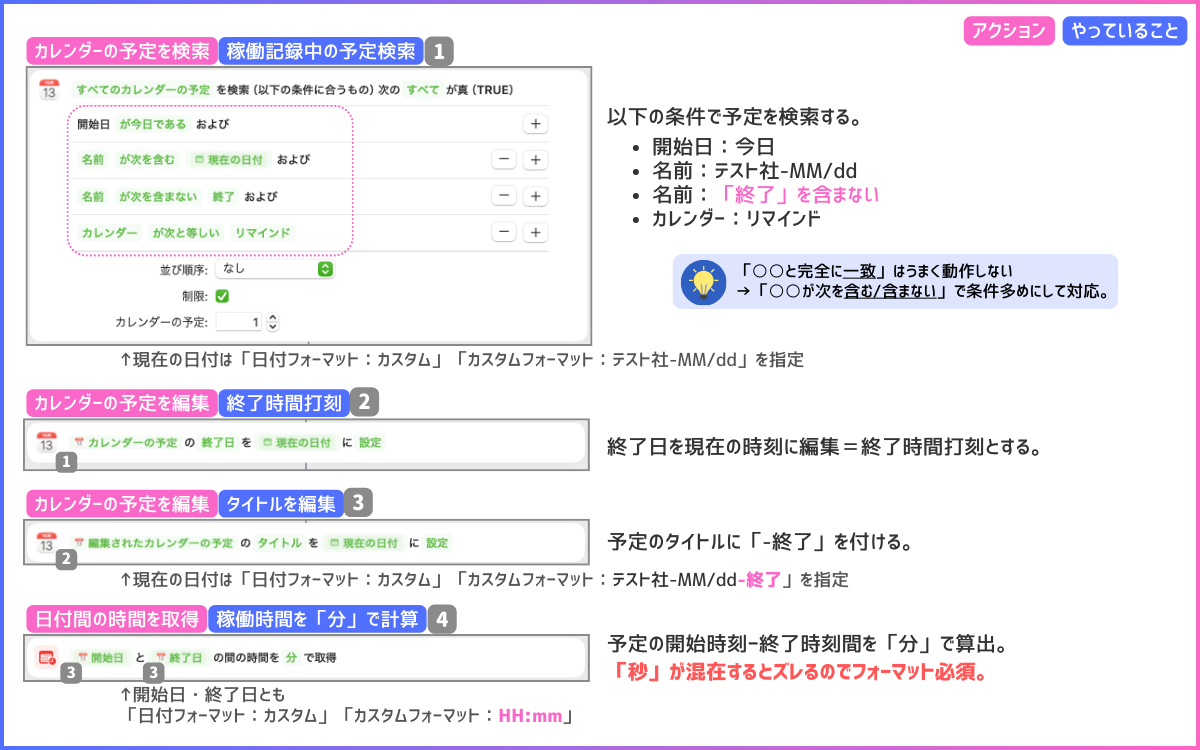Remove the カレンダー が次と等しい filter row
Image resolution: width=1200 pixels, height=750 pixels.
504,232
